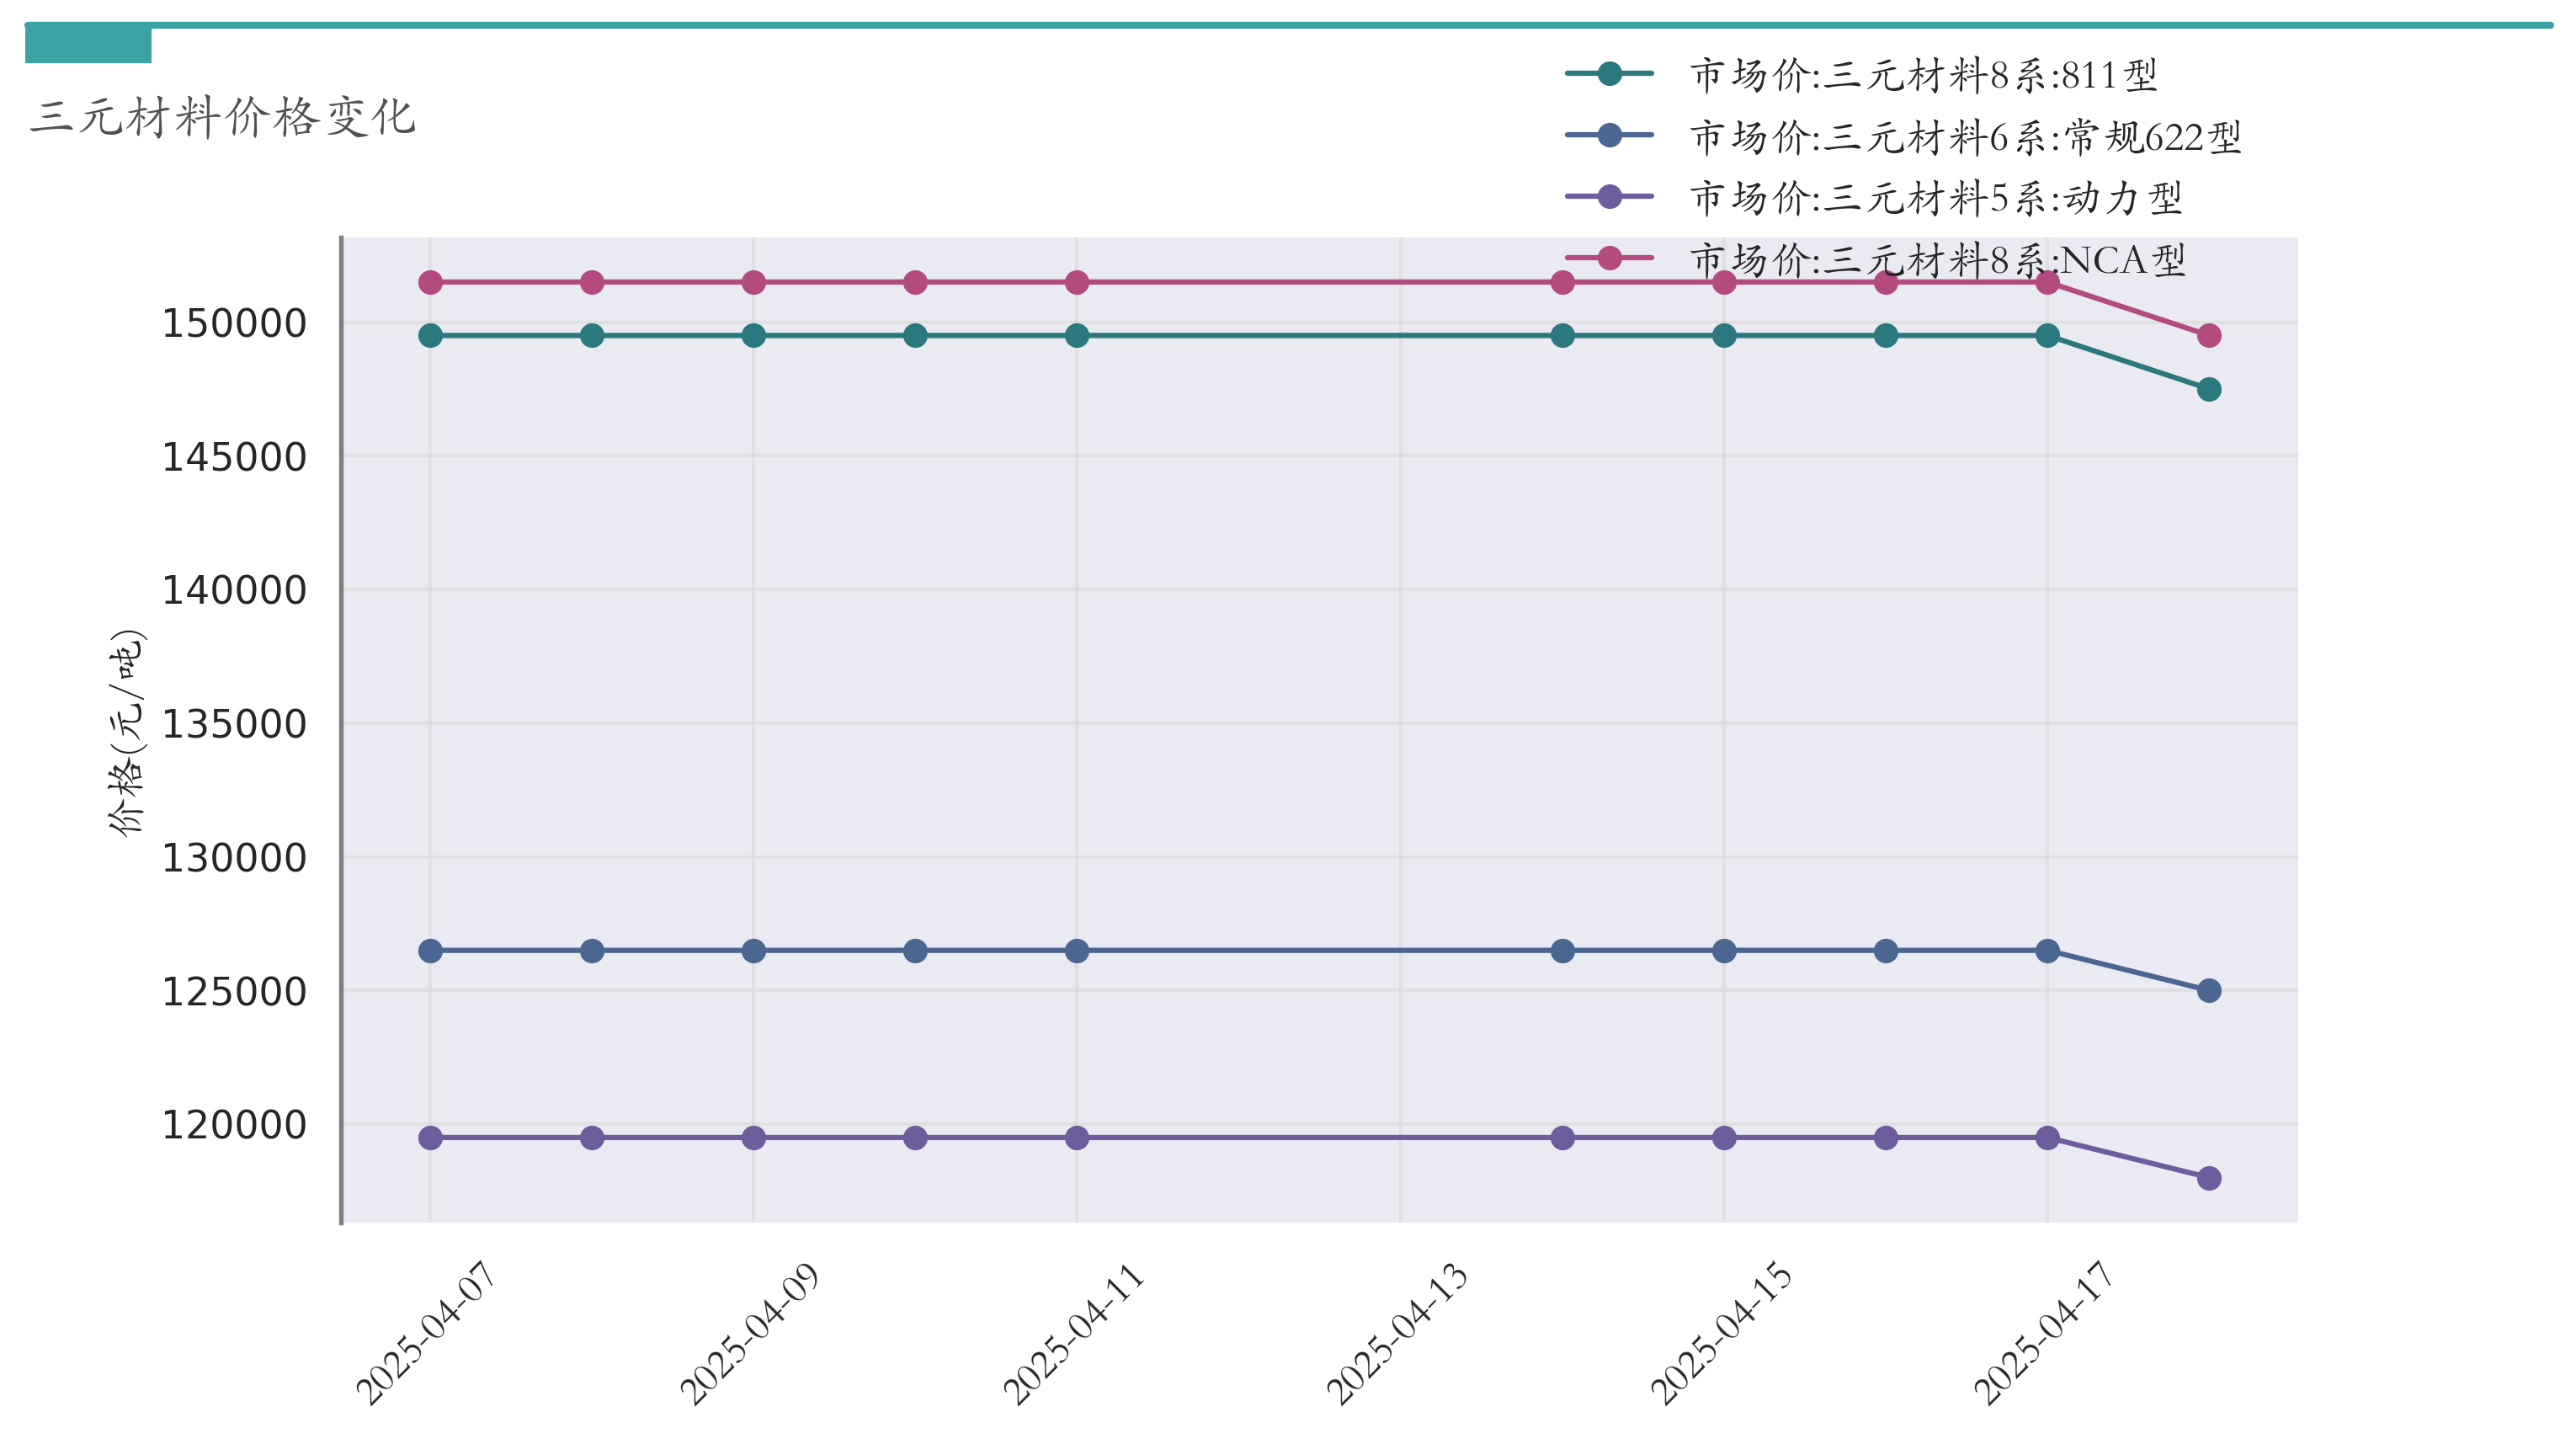Viewport: 2576px width, 1439px height.
Task: Click the NCA型 legend marker
Action: 1609,258
